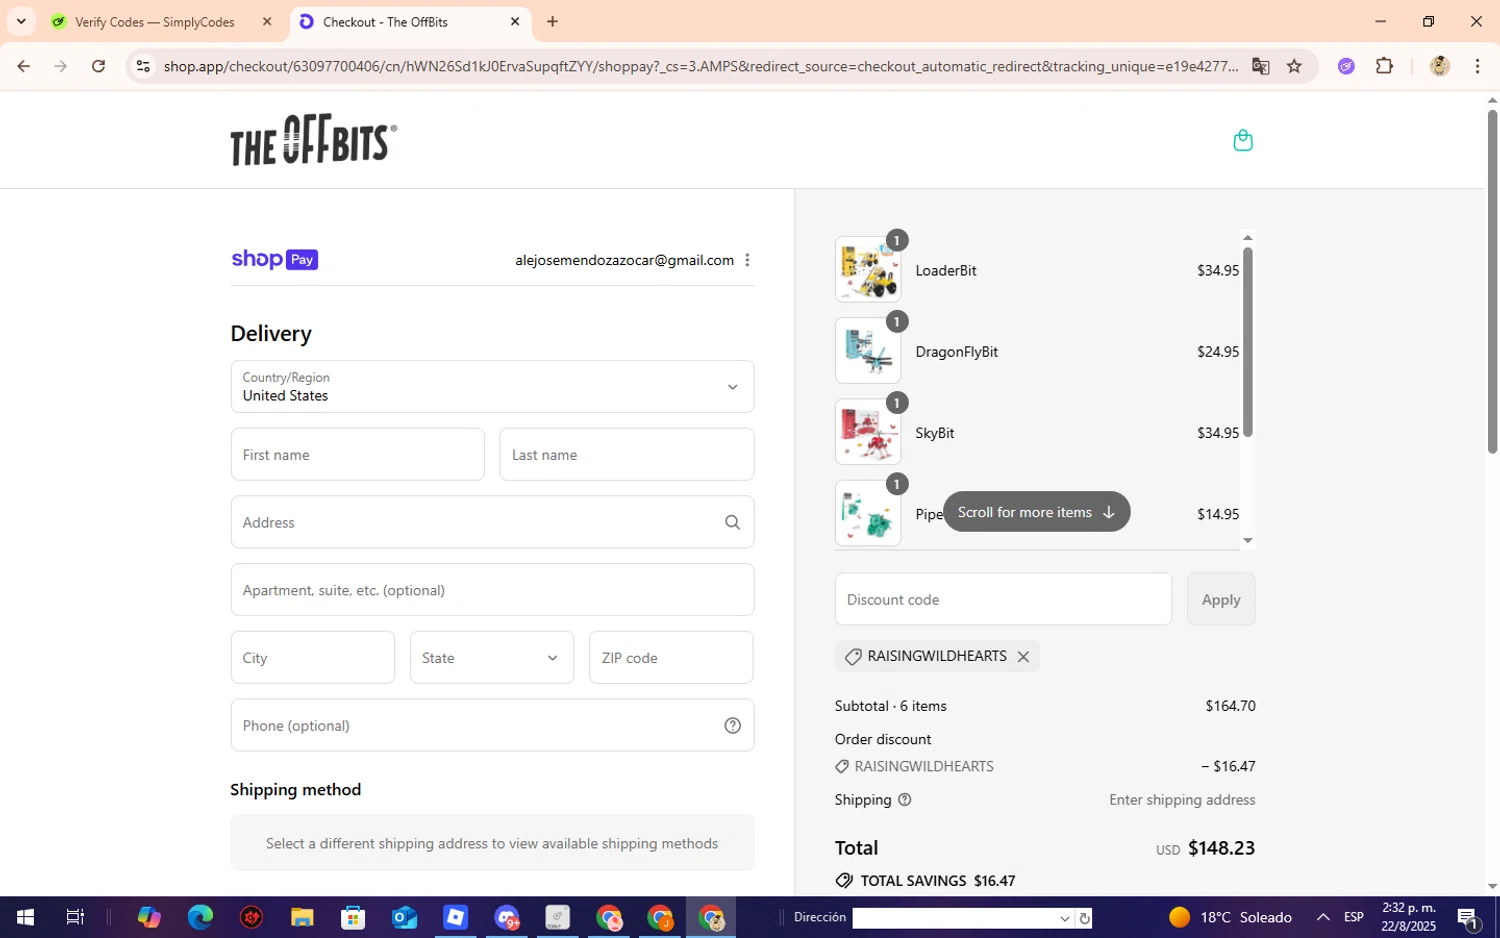Image resolution: width=1500 pixels, height=938 pixels.
Task: Click the purple extension icon in toolbar
Action: point(1346,66)
